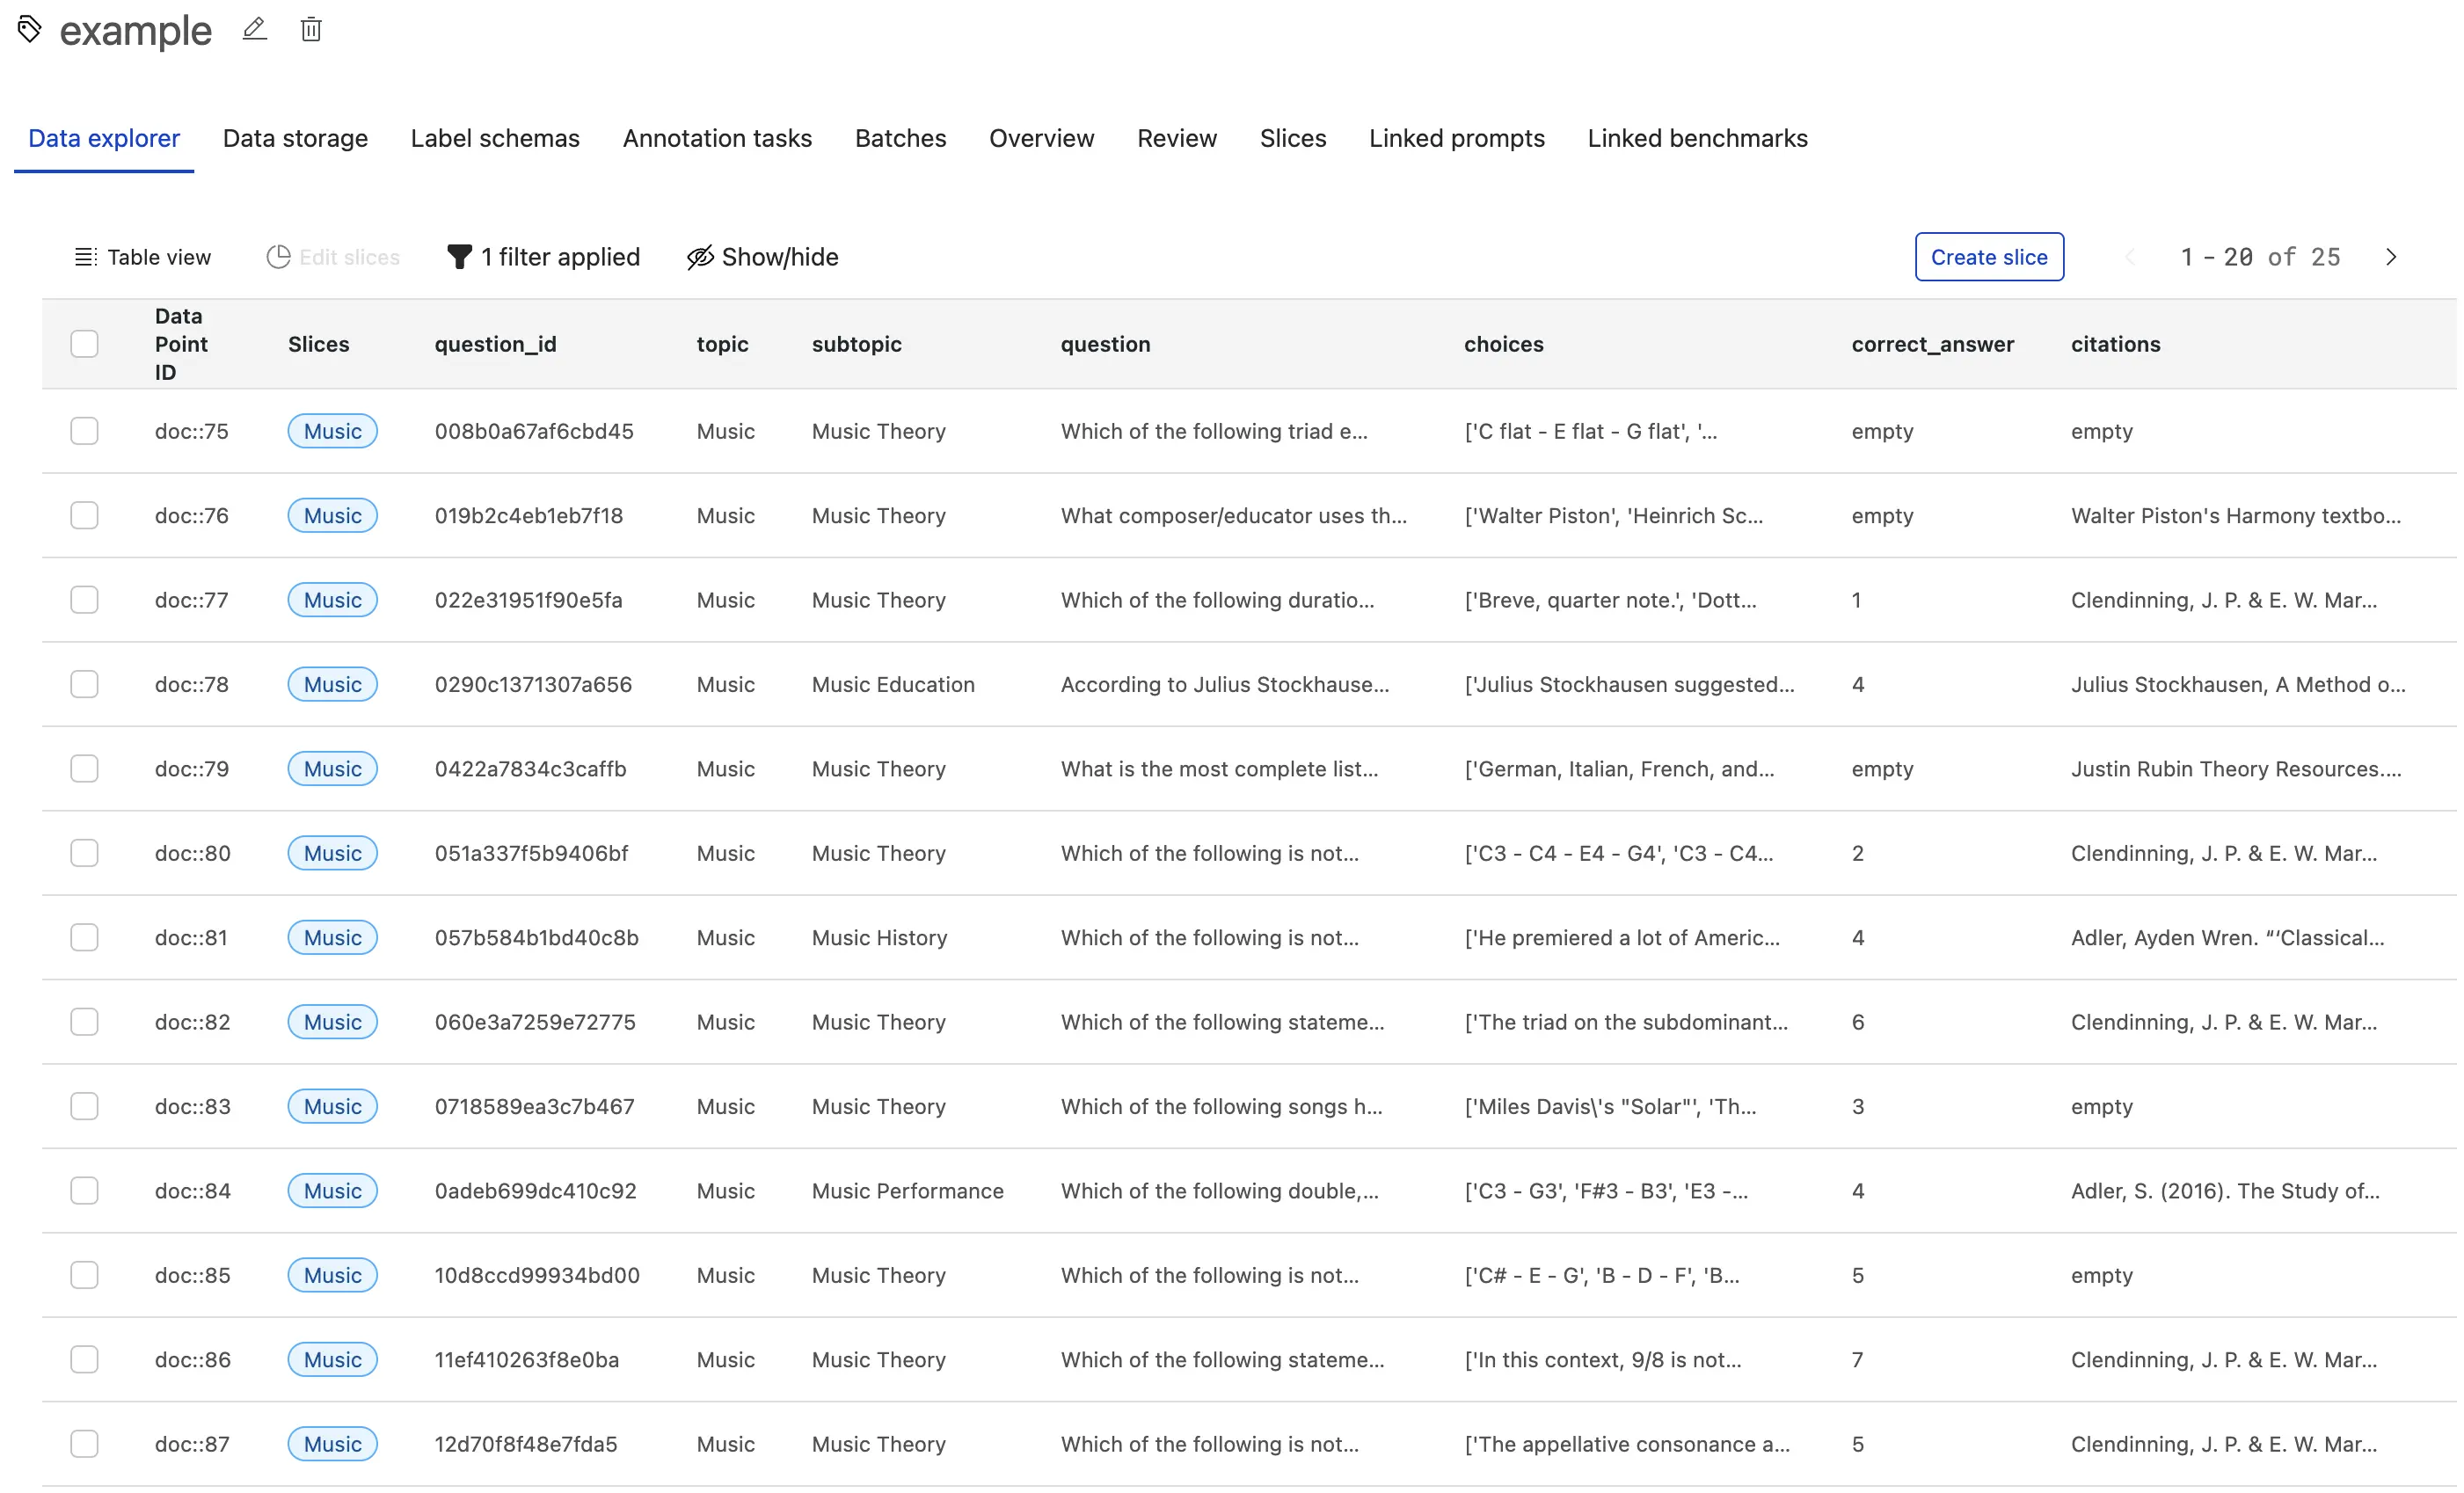The image size is (2464, 1493).
Task: Click the Edit slices pie chart icon
Action: point(278,256)
